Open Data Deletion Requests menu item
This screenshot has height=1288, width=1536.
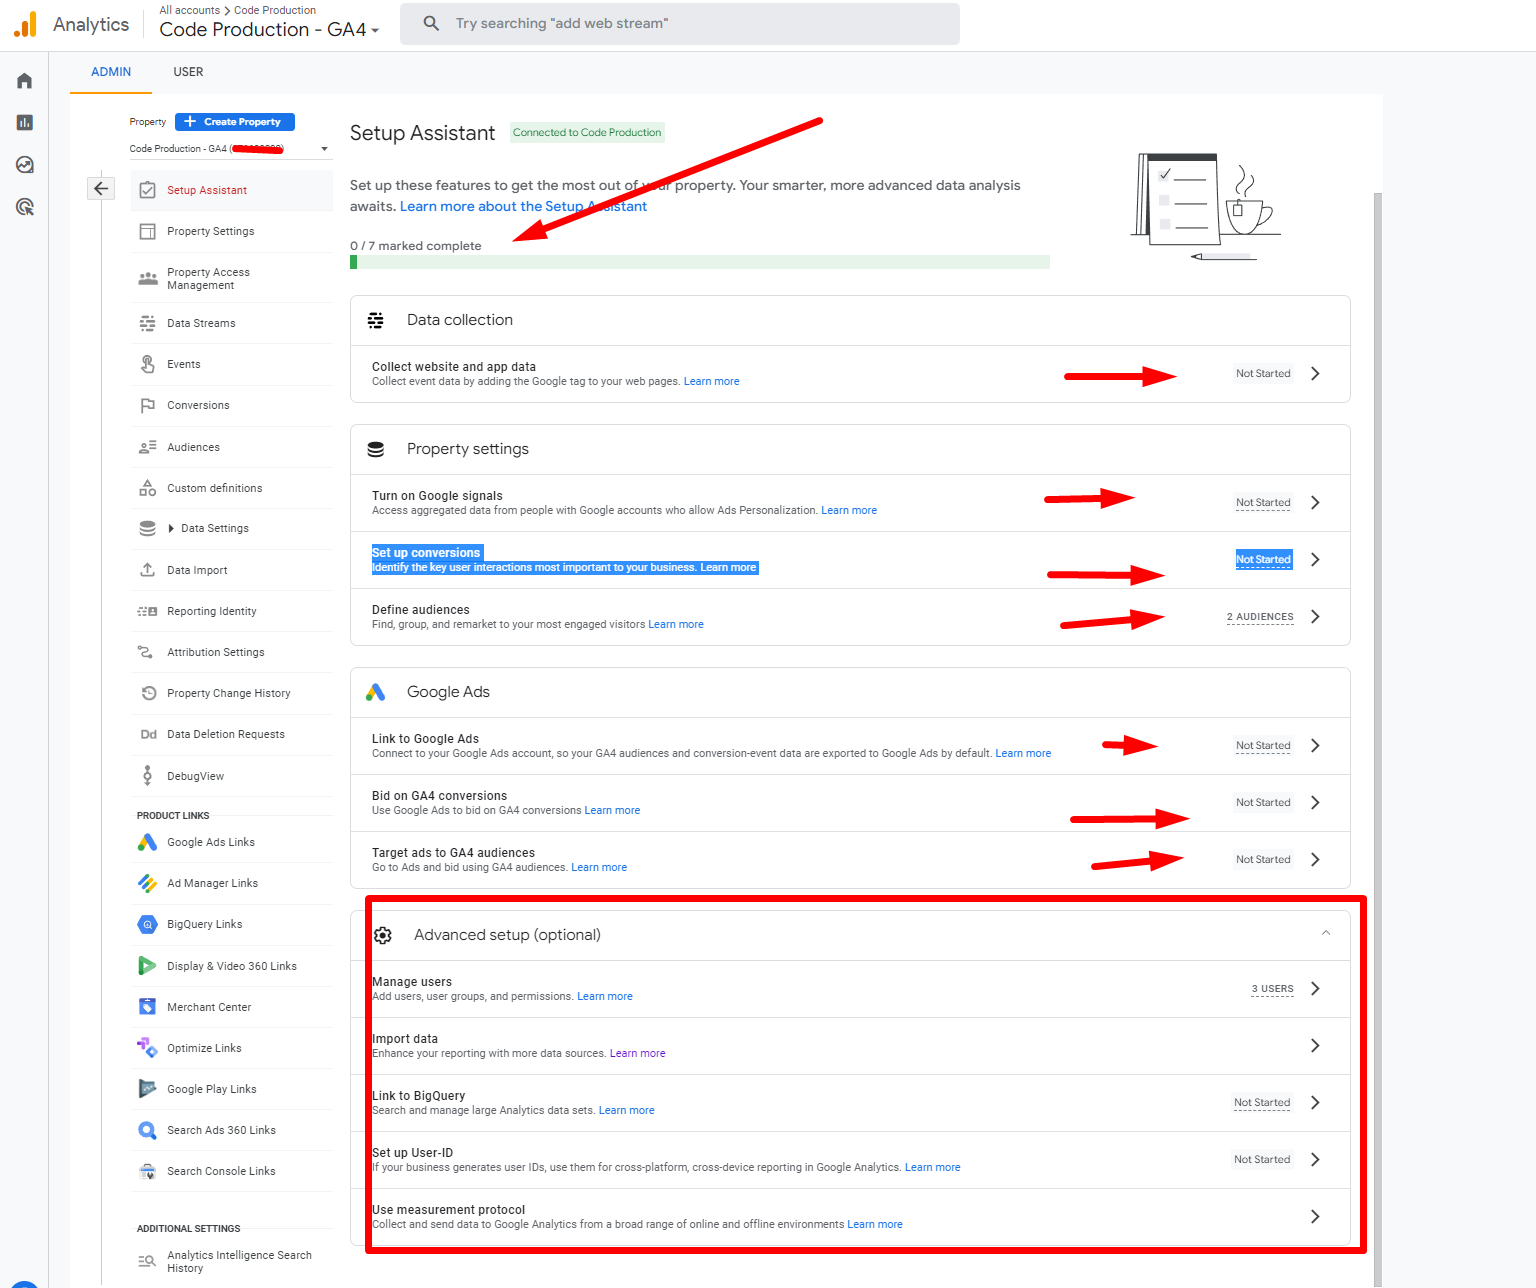pyautogui.click(x=226, y=734)
